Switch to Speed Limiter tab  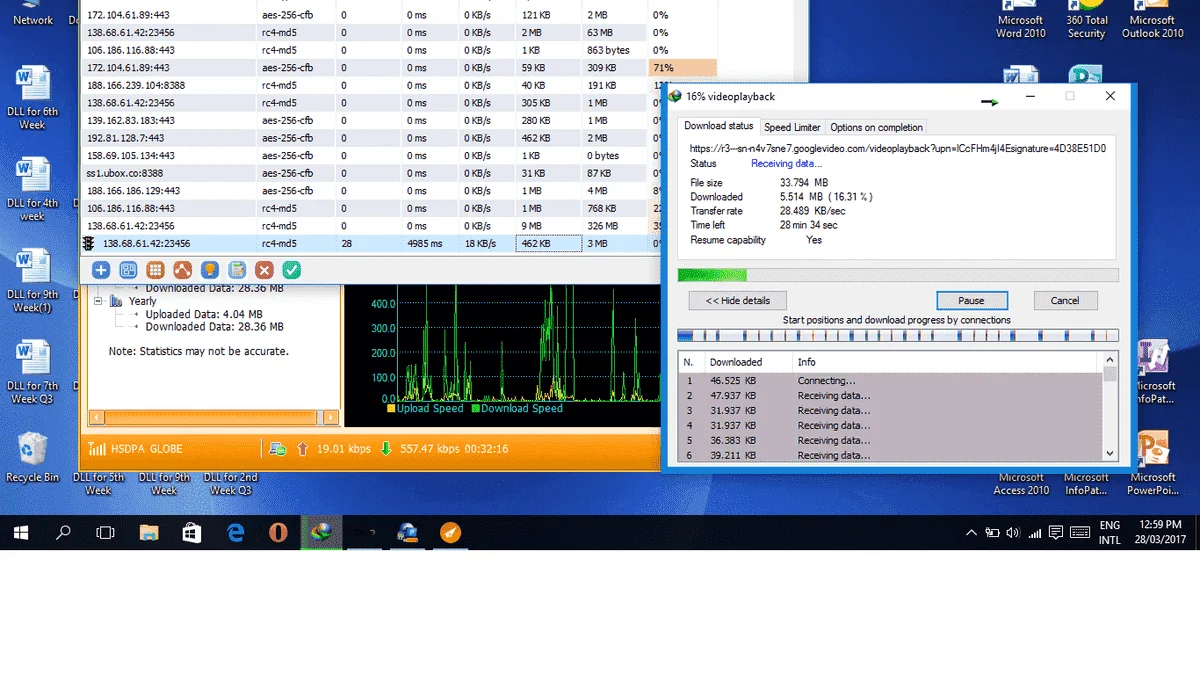792,127
